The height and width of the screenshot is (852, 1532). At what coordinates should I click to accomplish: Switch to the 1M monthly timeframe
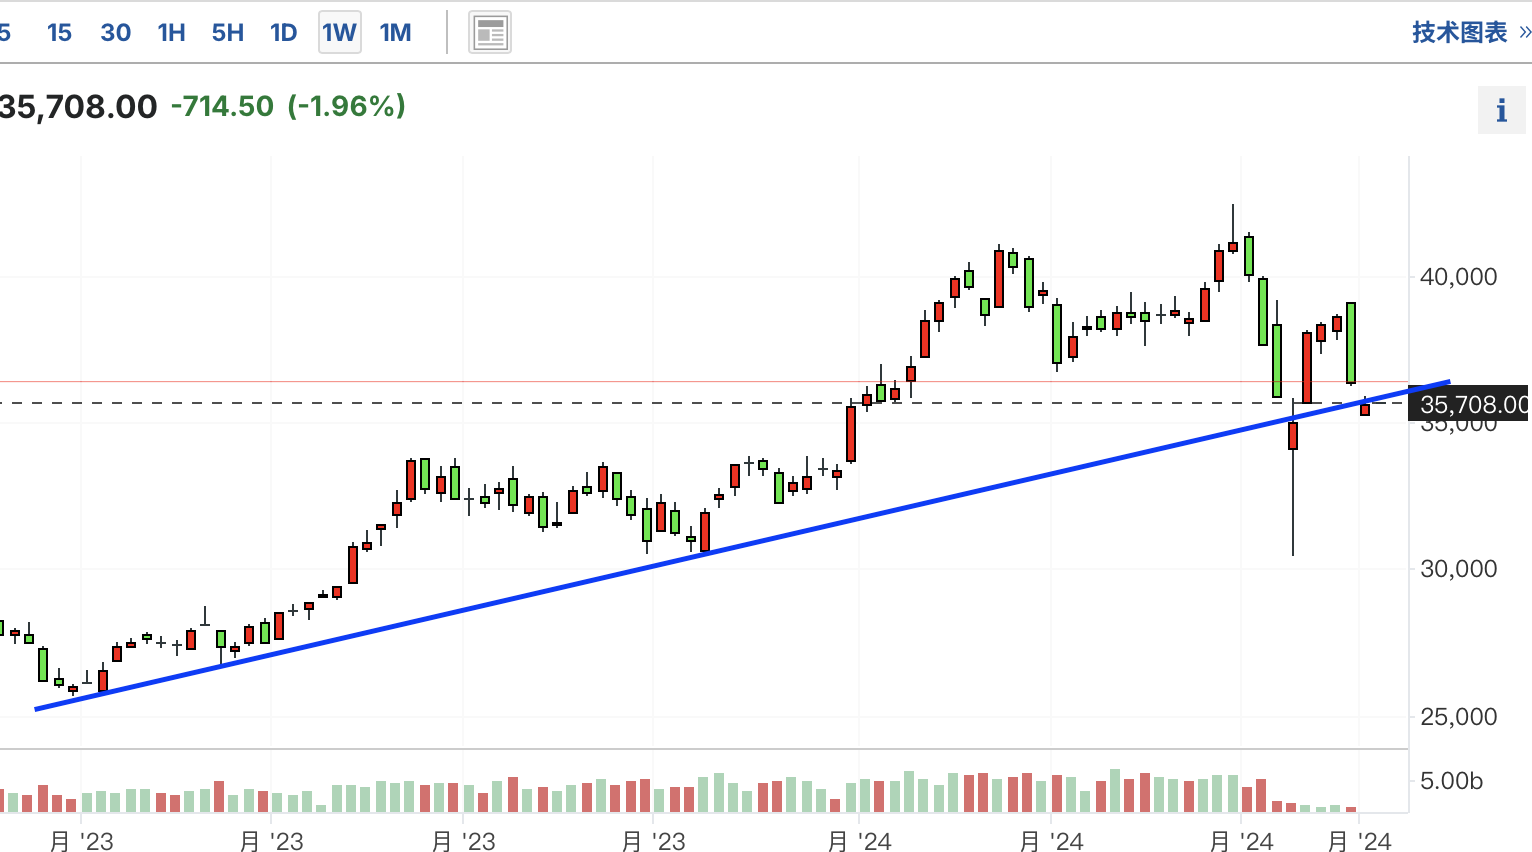pyautogui.click(x=396, y=33)
